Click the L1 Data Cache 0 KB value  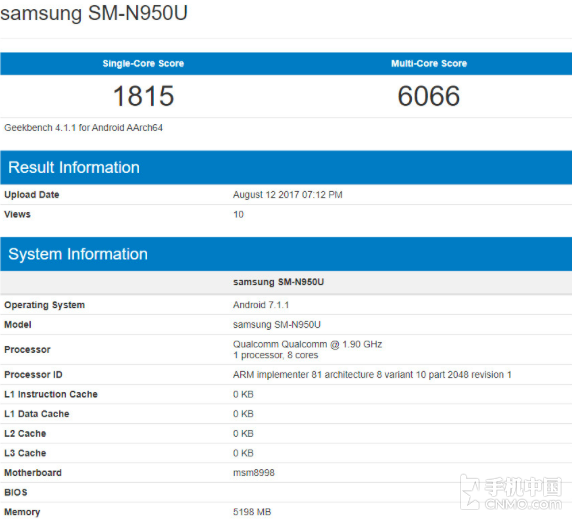click(x=243, y=414)
